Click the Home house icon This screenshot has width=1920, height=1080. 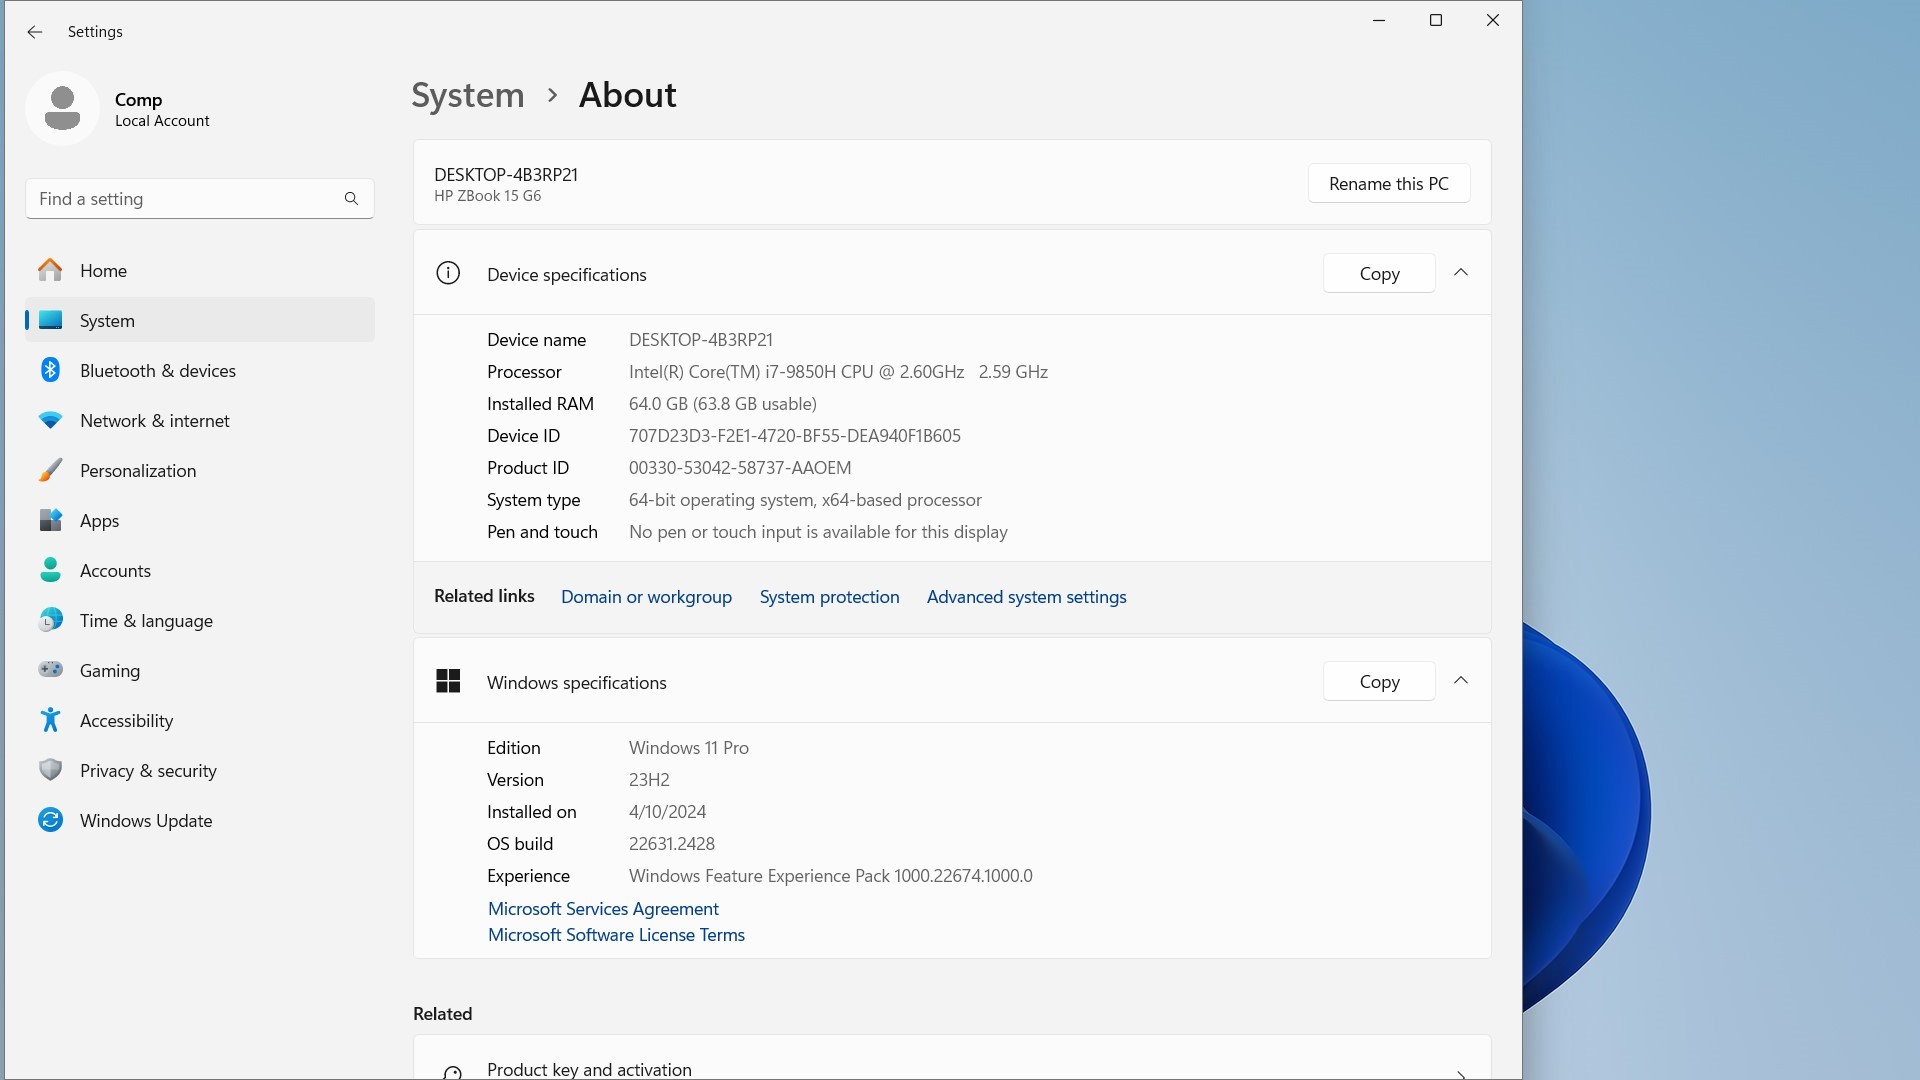pyautogui.click(x=50, y=270)
